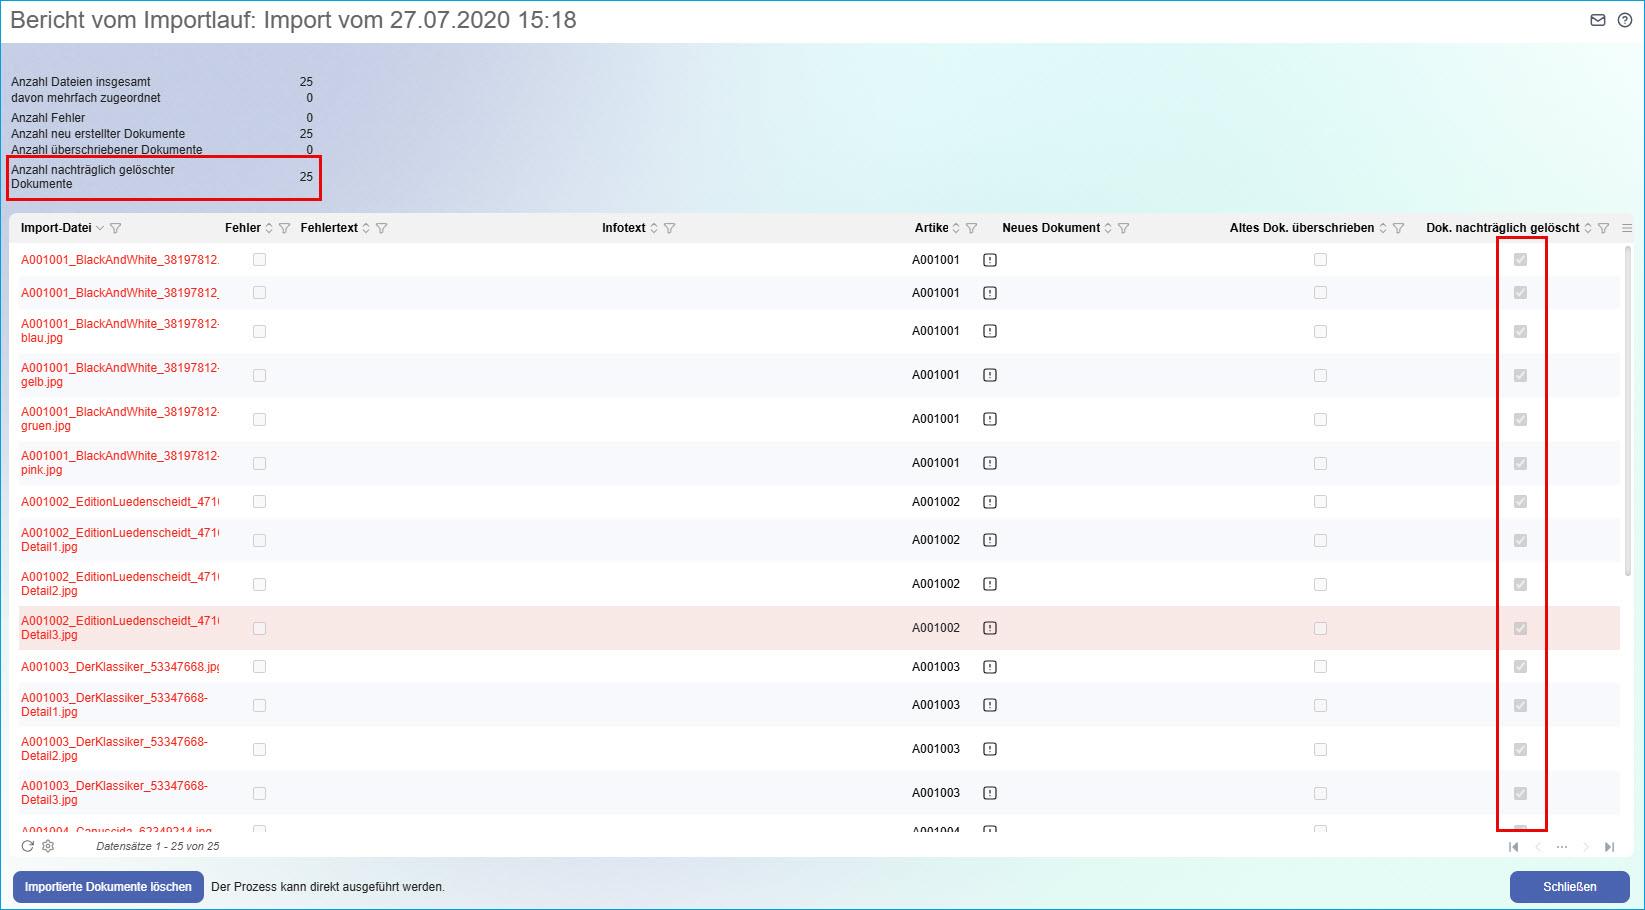The image size is (1645, 910).
Task: Toggle nachträglich gelöscht checkbox in gelb.jpg row
Action: [x=1521, y=375]
